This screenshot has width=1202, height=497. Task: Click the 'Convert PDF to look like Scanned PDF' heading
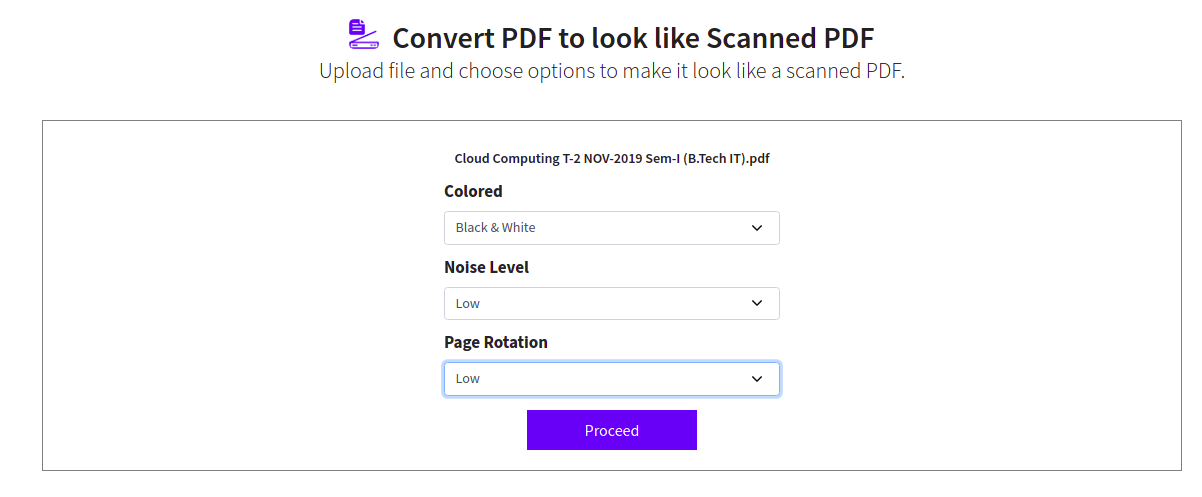coord(633,39)
